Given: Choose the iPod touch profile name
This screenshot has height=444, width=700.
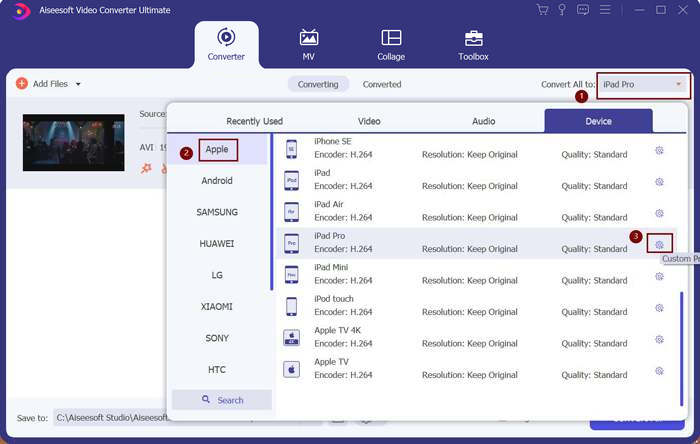Looking at the screenshot, I should click(x=333, y=299).
